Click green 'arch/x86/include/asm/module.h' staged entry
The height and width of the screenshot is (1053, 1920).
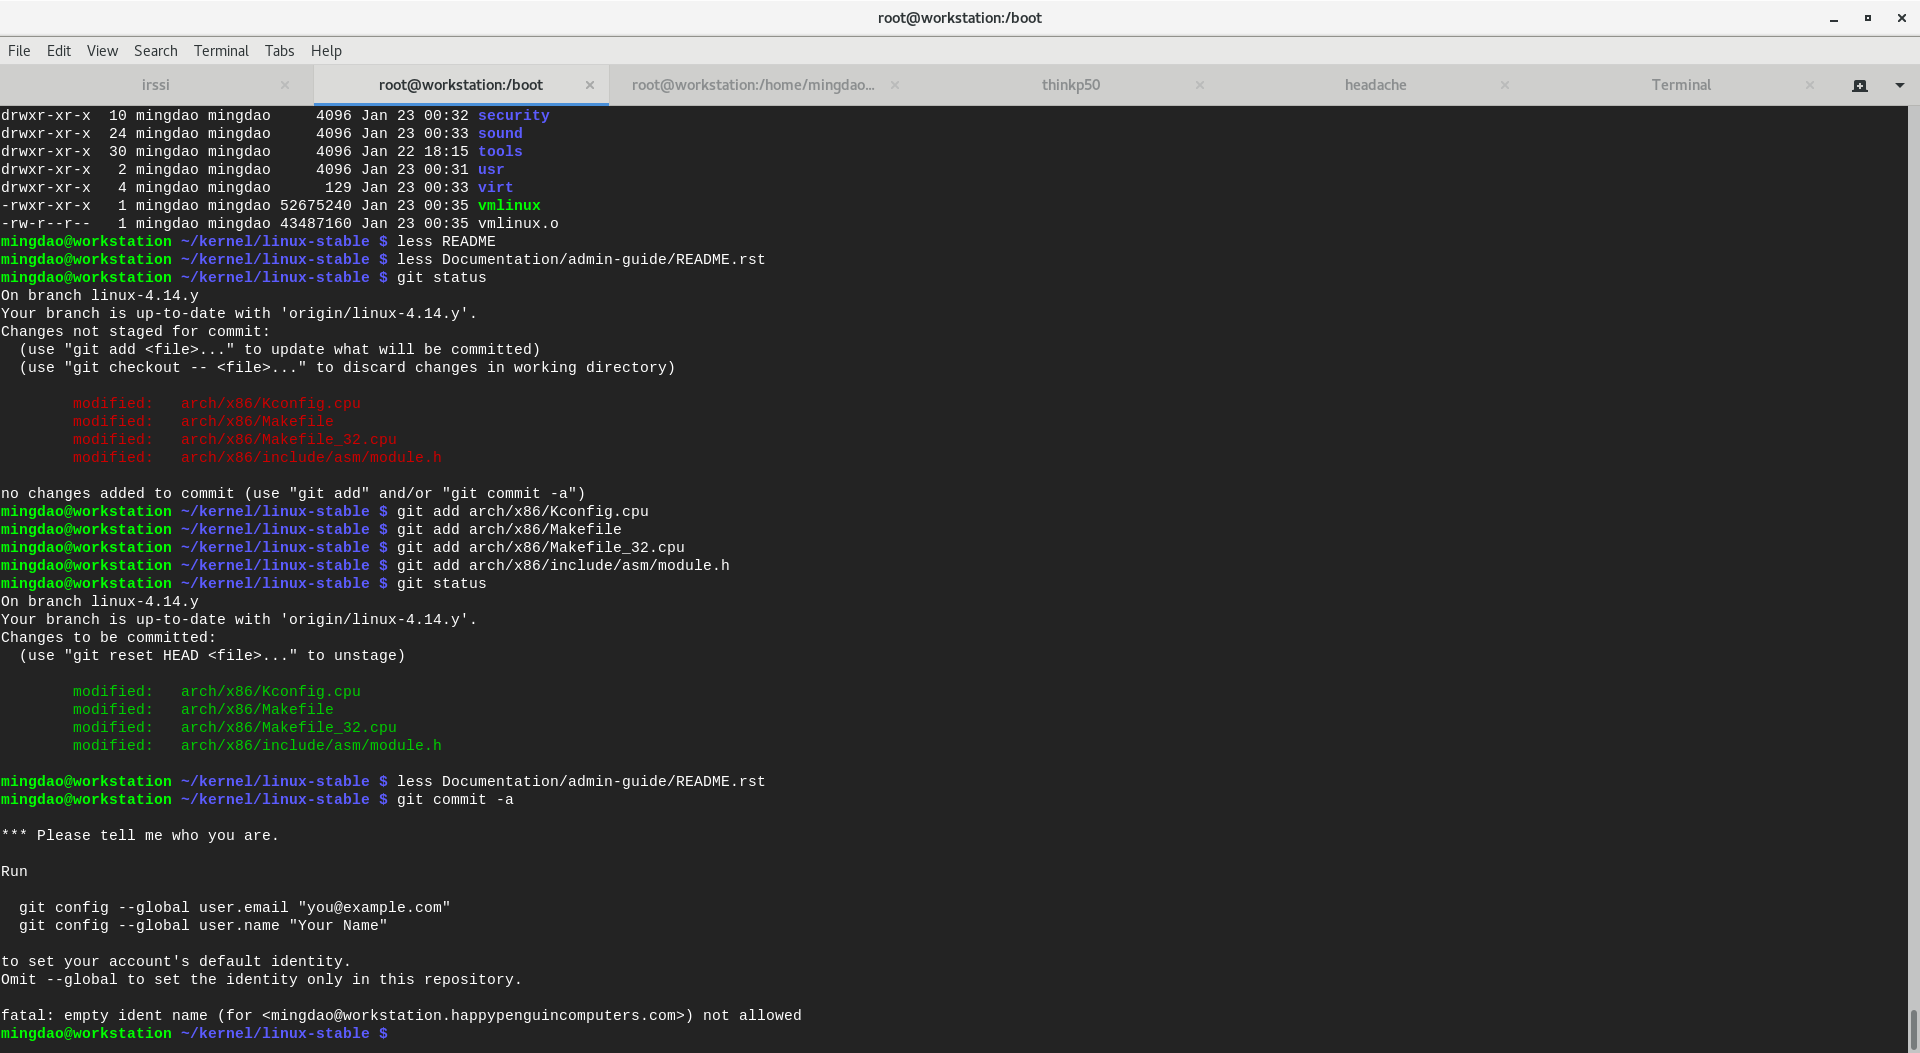311,746
